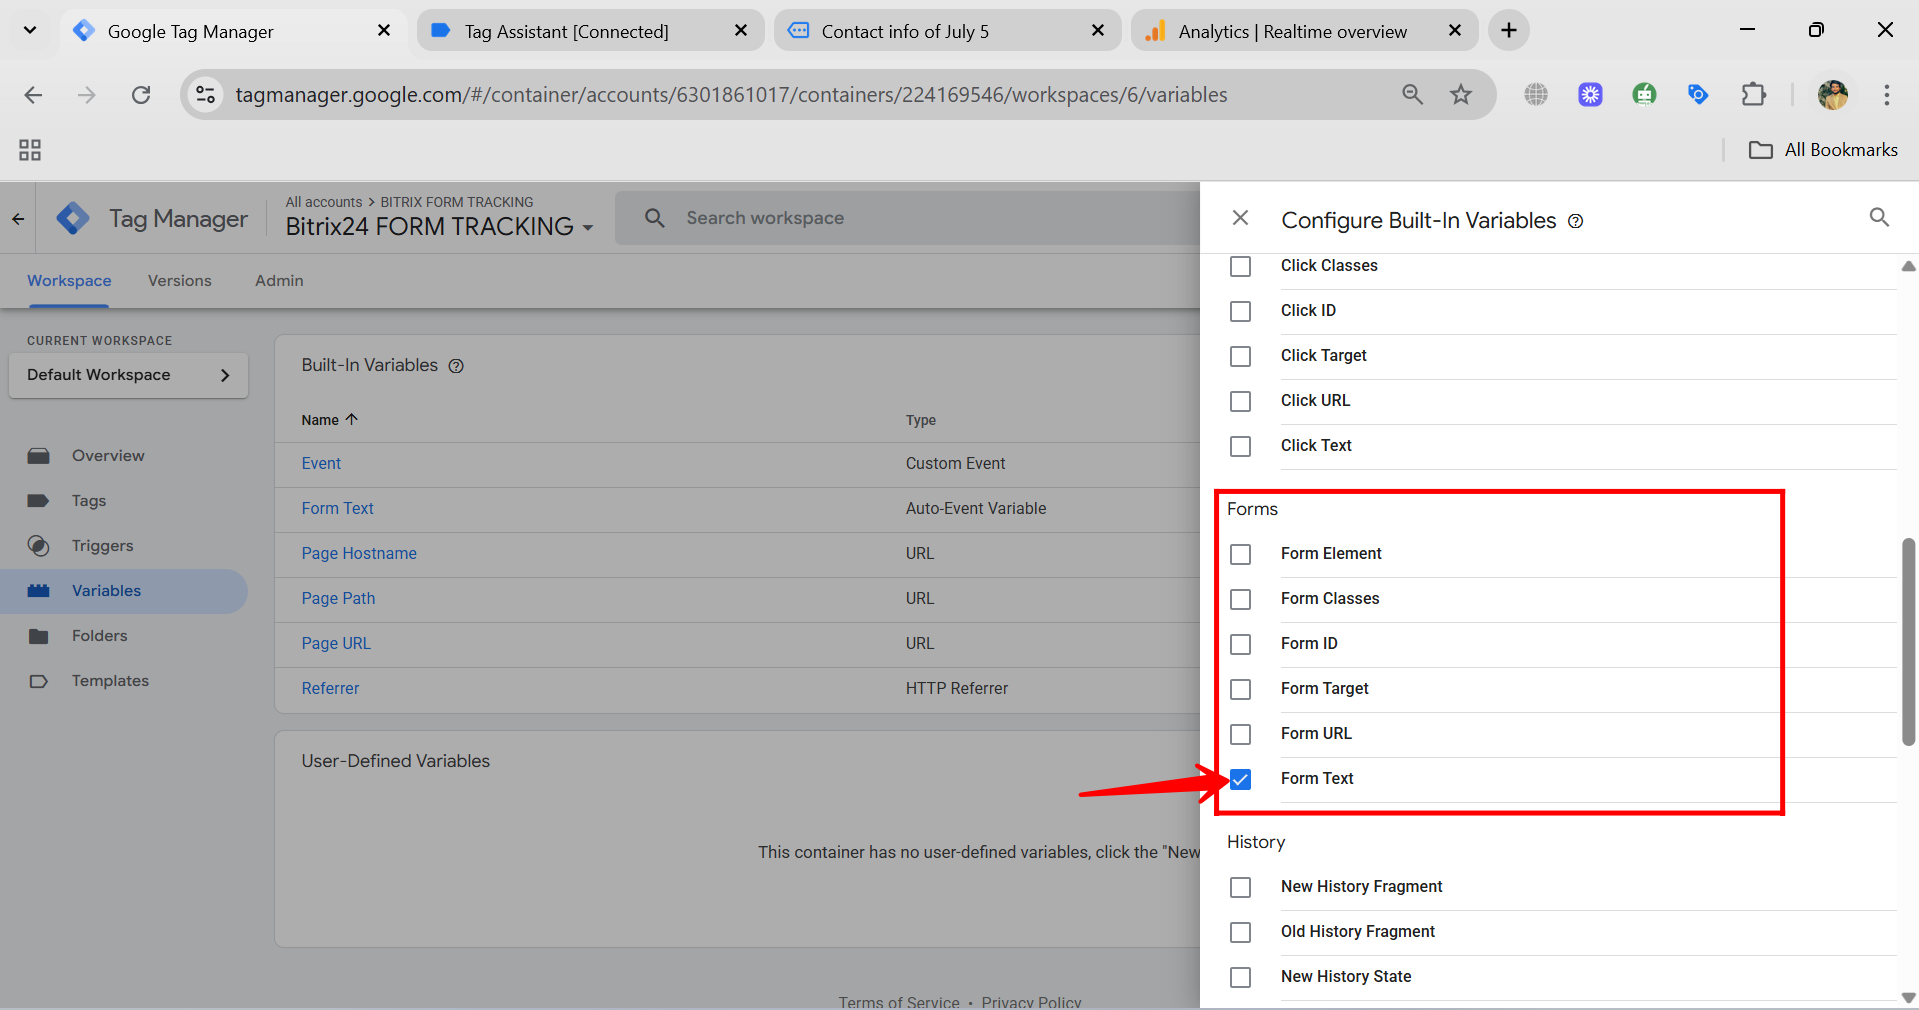Viewport: 1919px width, 1010px height.
Task: Click the browser address bar URL
Action: point(731,95)
